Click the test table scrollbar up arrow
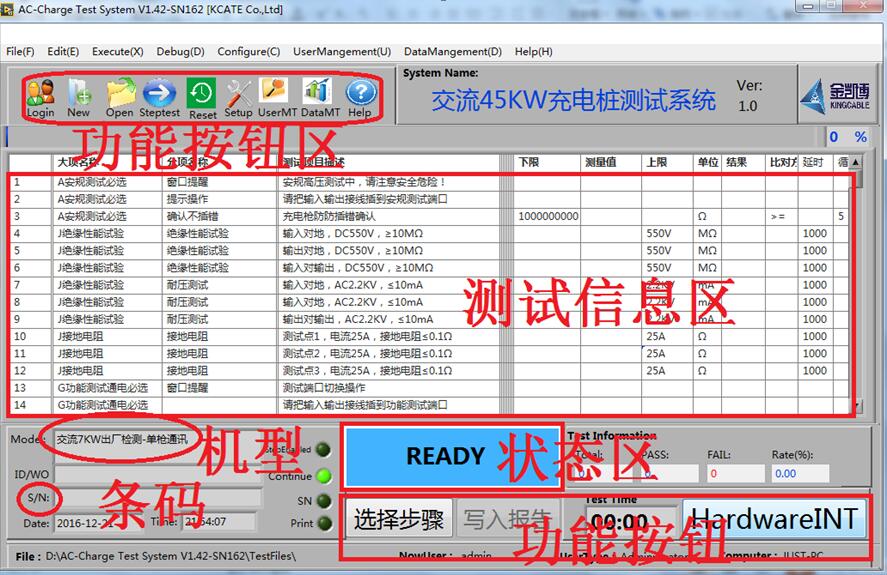Screen dimensions: 887x575 [x=855, y=162]
